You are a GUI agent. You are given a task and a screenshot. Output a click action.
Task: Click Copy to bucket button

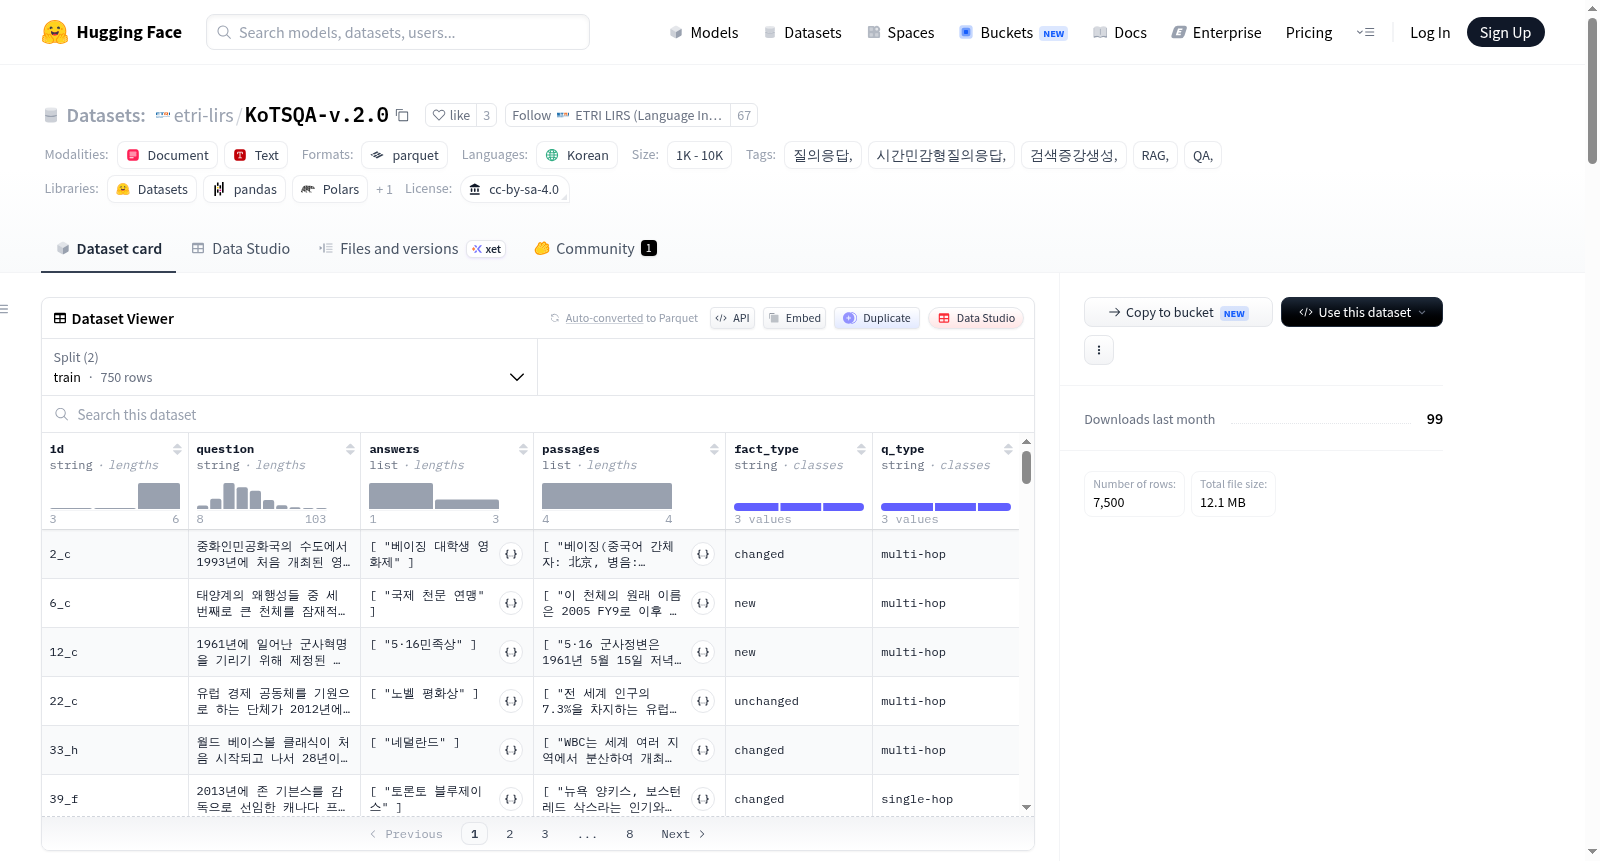pyautogui.click(x=1178, y=312)
